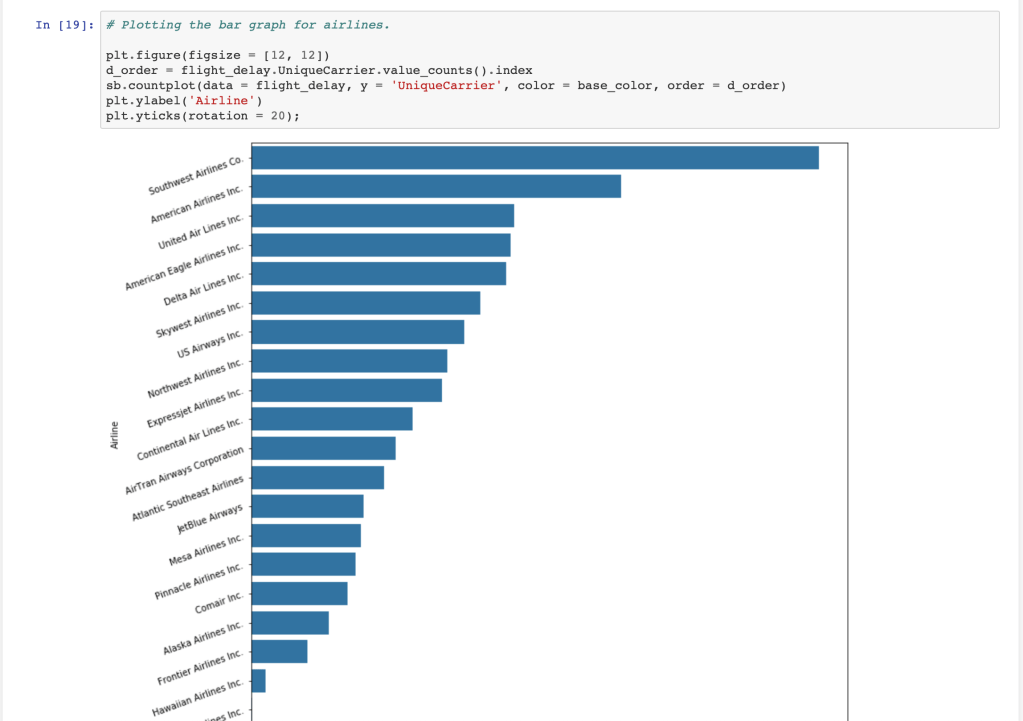
Task: Click the In [19] cell prompt
Action: click(66, 25)
